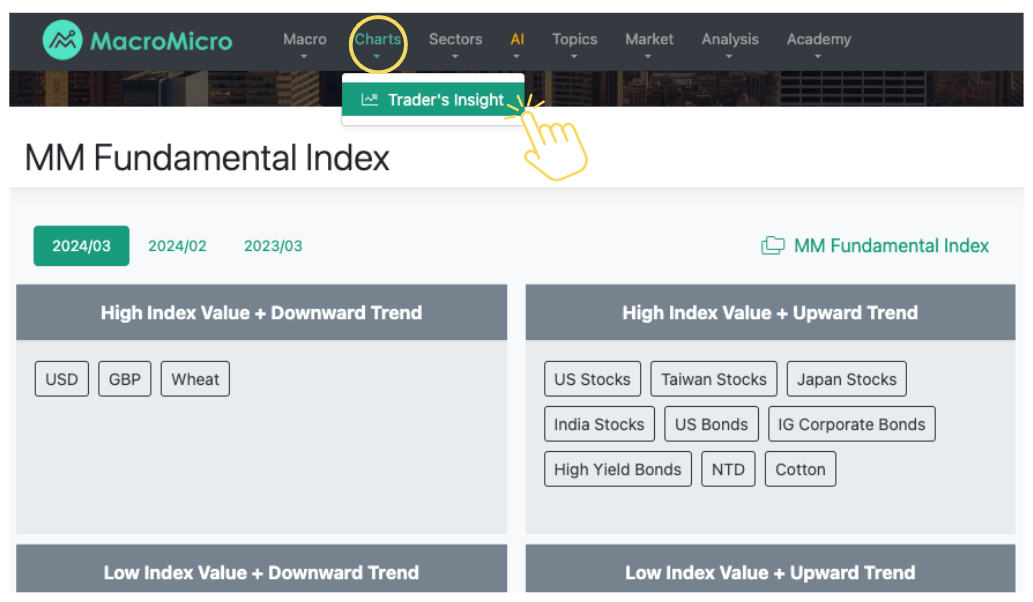The image size is (1033, 602).
Task: Open the Taiwan Stocks tag
Action: click(x=713, y=379)
